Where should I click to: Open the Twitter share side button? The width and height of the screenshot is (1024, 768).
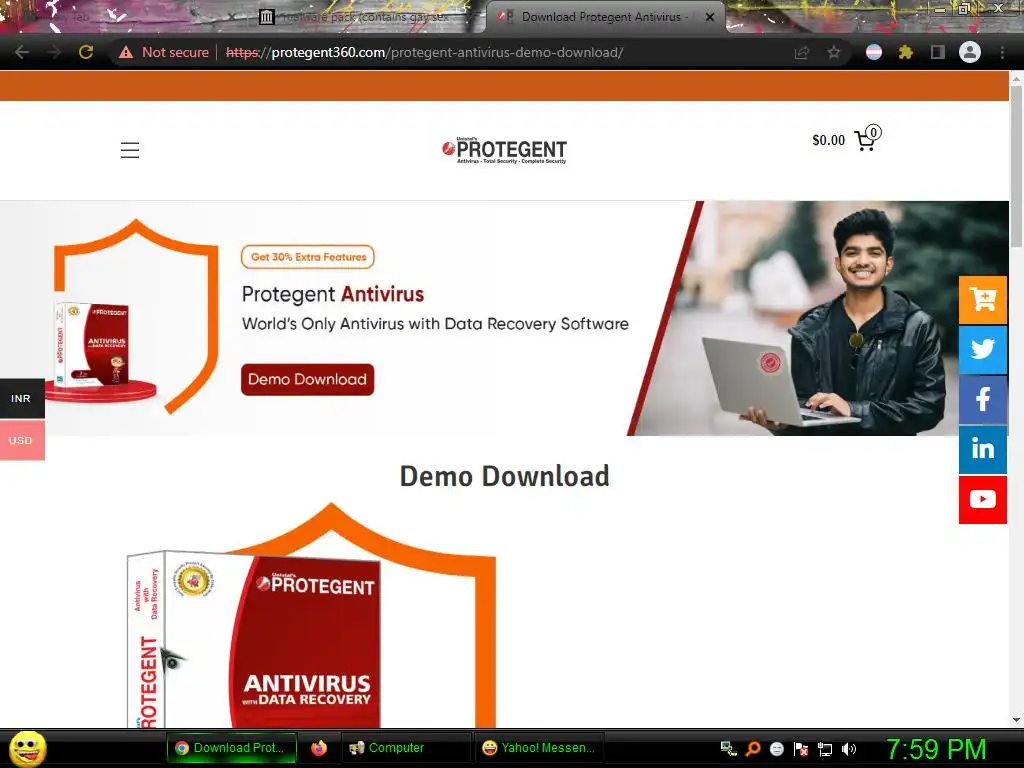(983, 349)
